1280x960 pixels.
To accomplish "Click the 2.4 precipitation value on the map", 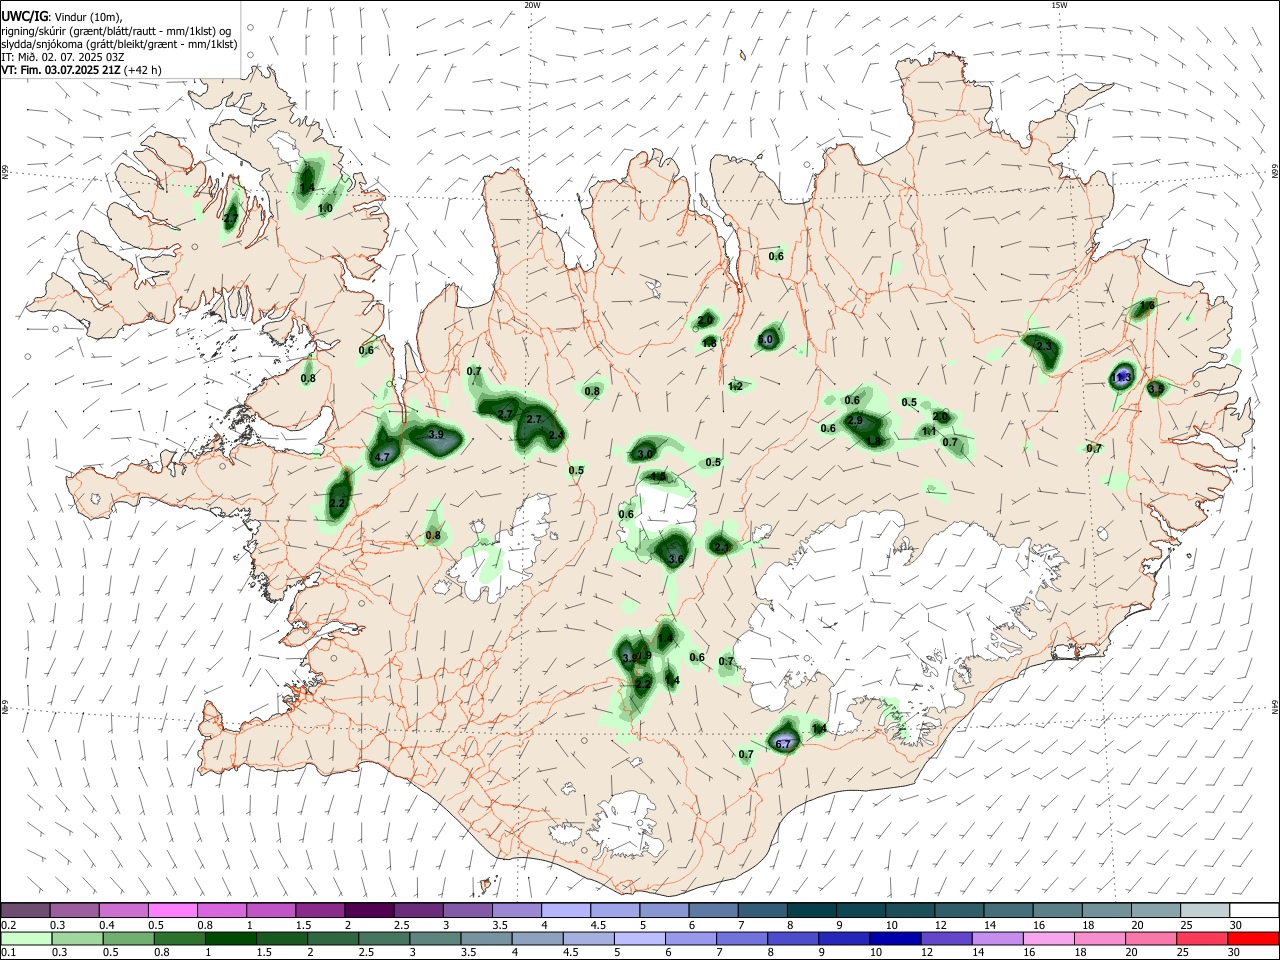I will tap(556, 436).
